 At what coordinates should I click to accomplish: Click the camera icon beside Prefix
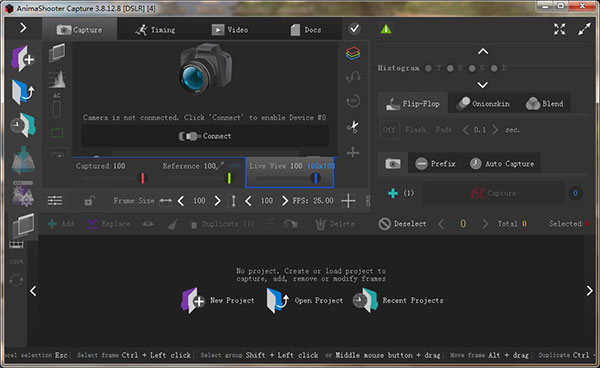393,164
